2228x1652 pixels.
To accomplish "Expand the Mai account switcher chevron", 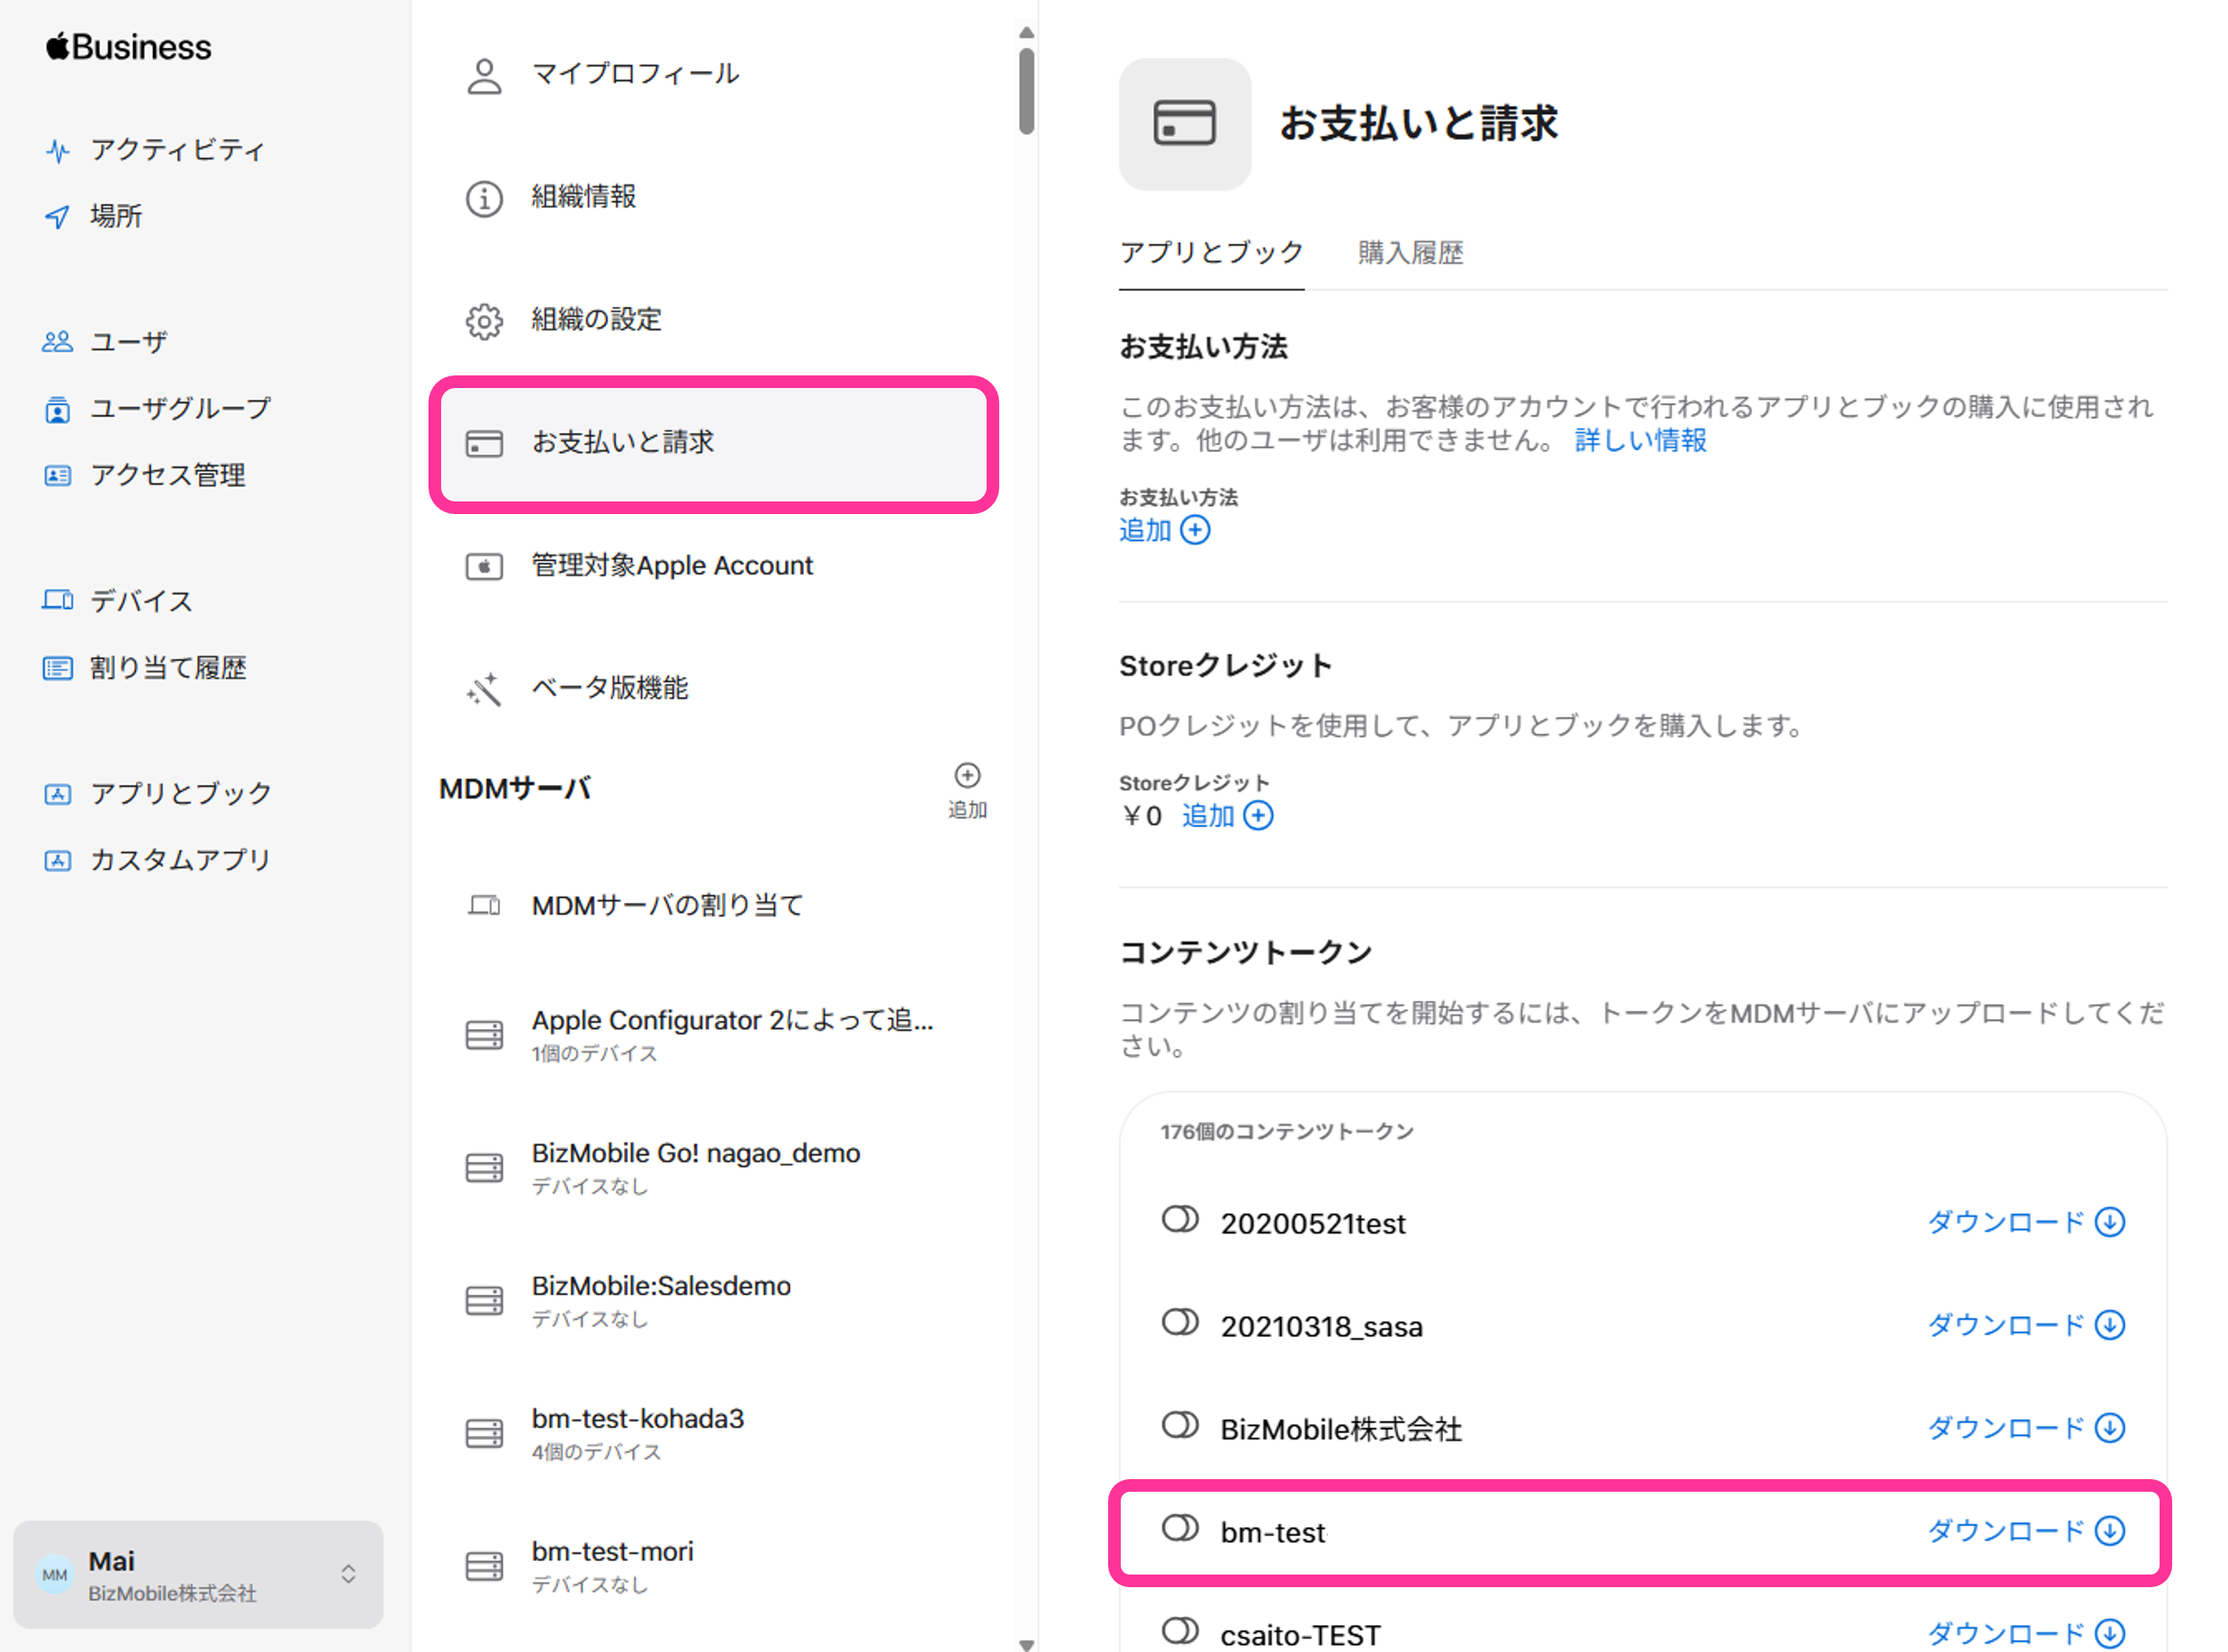I will tap(348, 1574).
